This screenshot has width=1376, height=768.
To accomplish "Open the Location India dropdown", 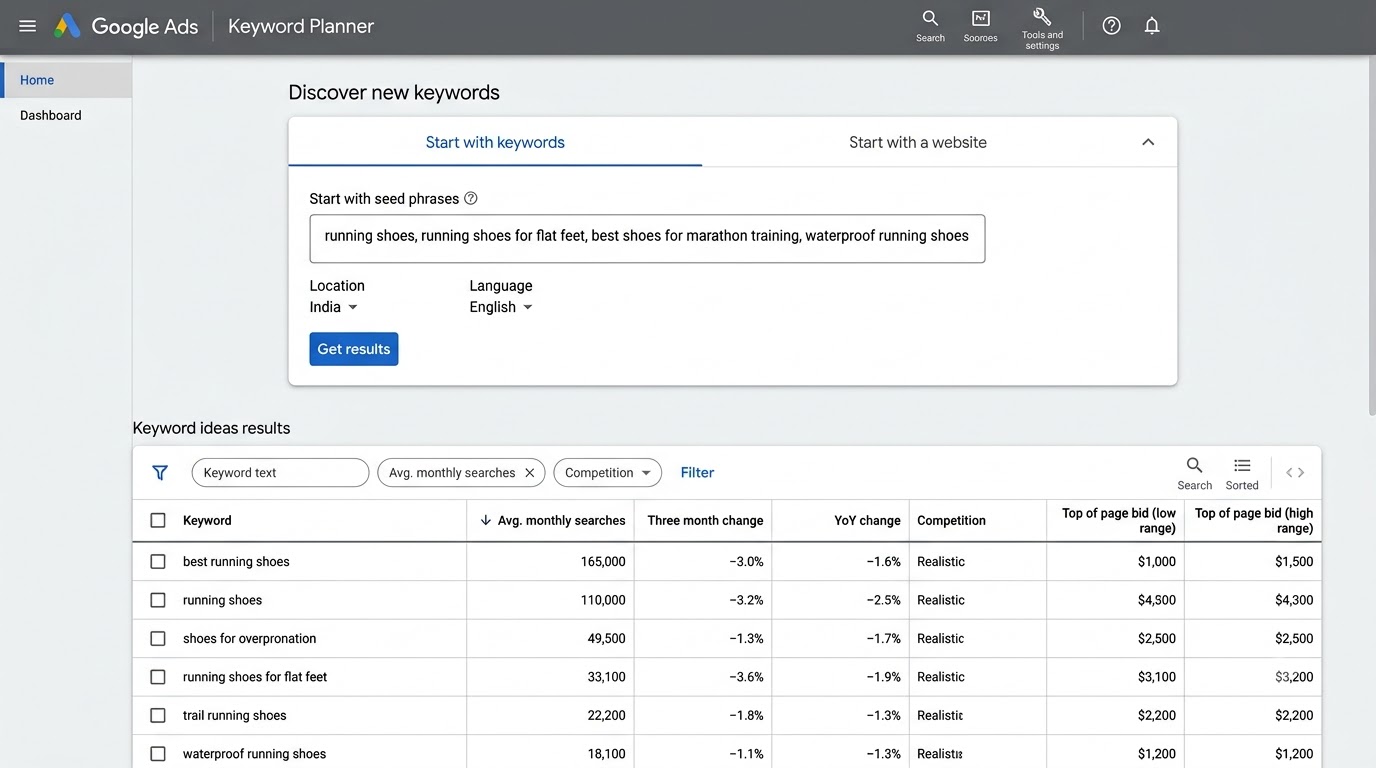I will 334,307.
